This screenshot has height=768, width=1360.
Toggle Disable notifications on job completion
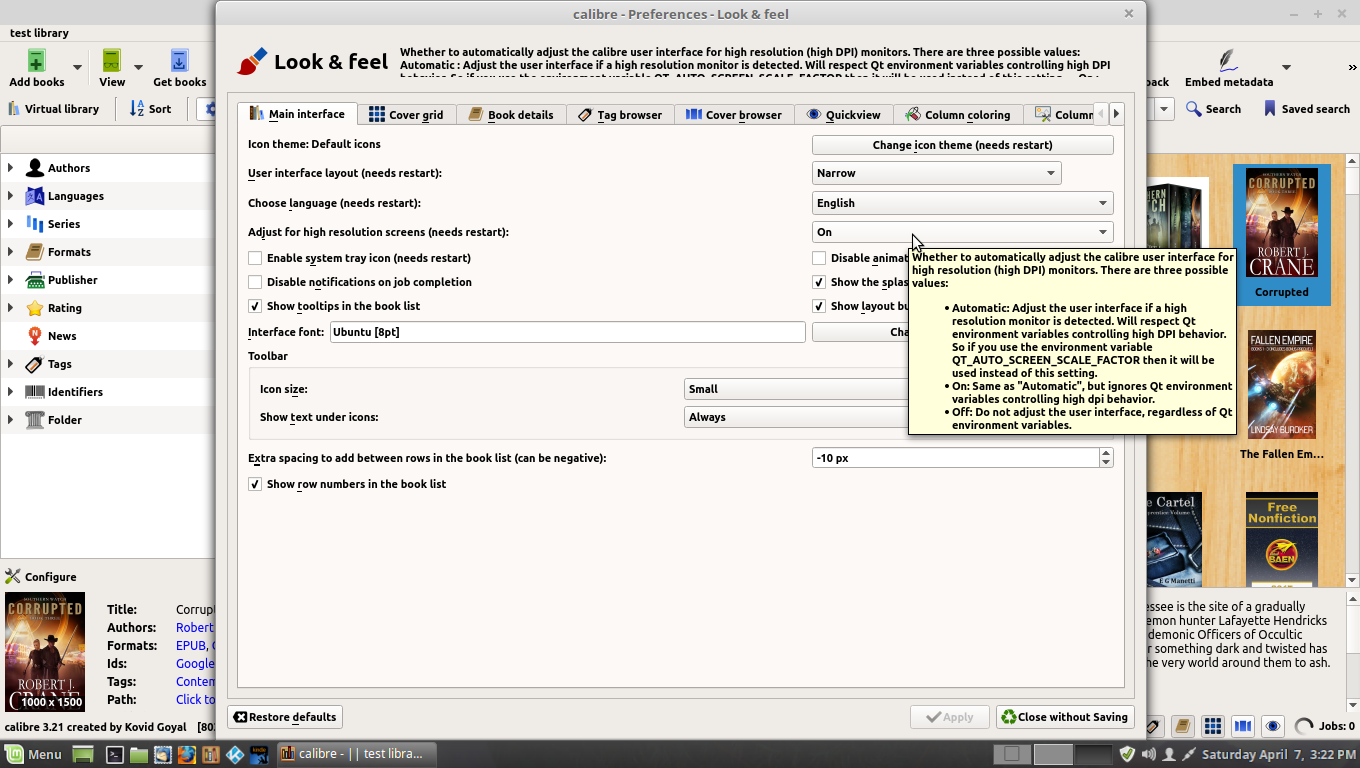[255, 282]
